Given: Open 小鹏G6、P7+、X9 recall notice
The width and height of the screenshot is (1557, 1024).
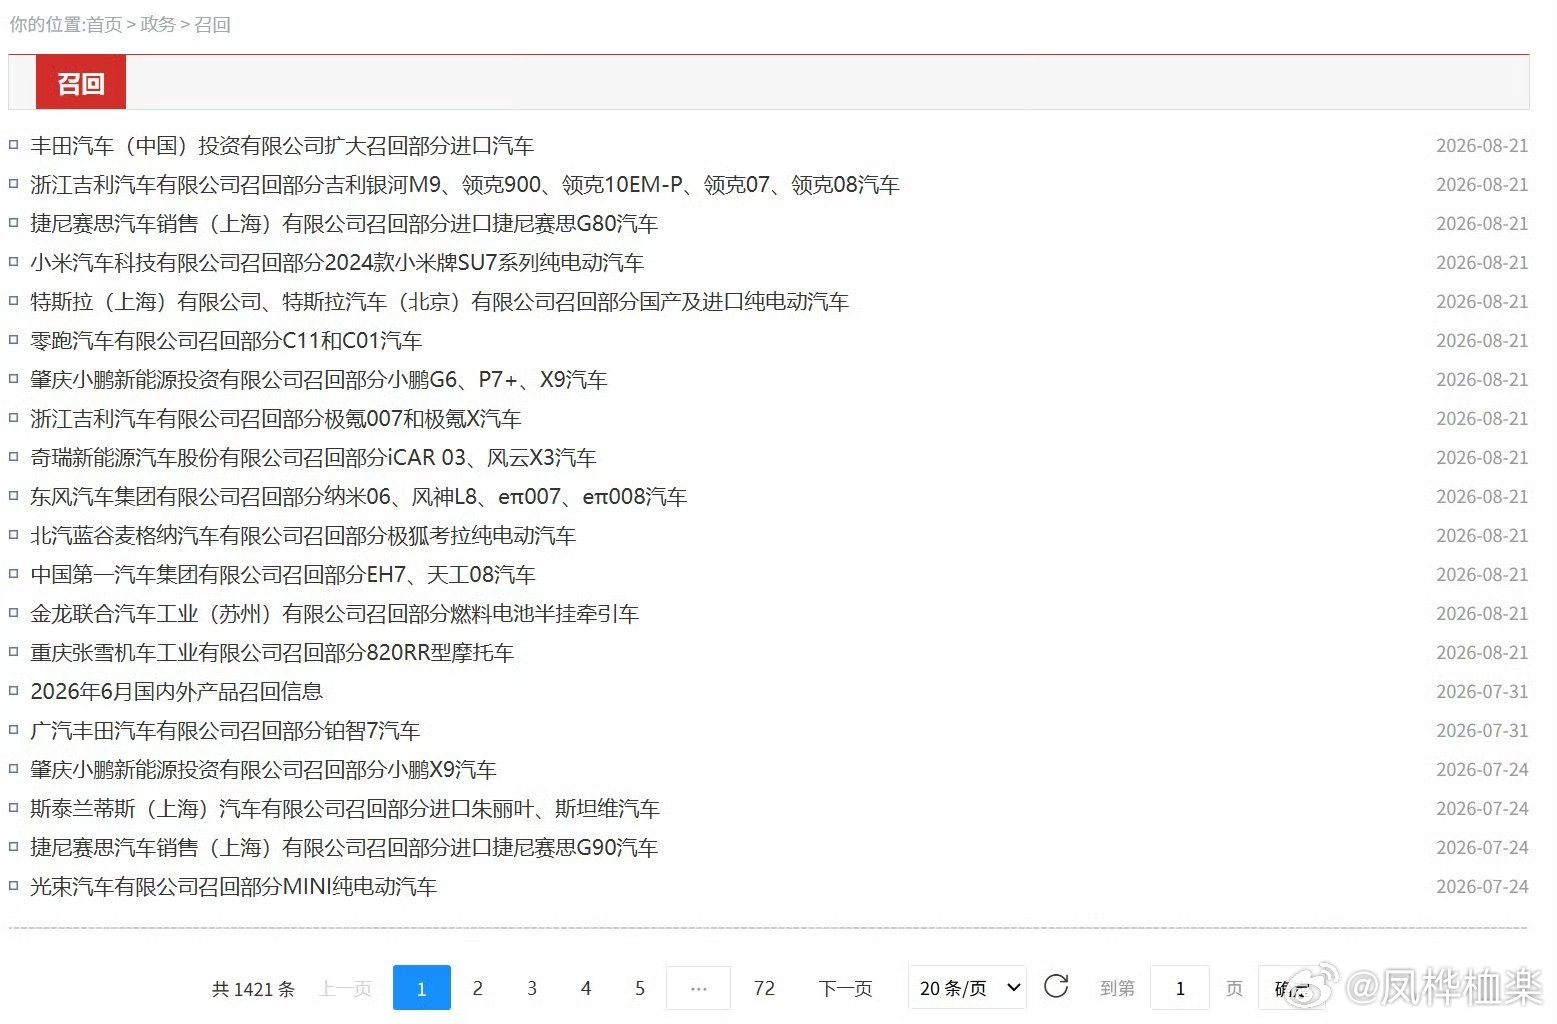Looking at the screenshot, I should [x=319, y=380].
